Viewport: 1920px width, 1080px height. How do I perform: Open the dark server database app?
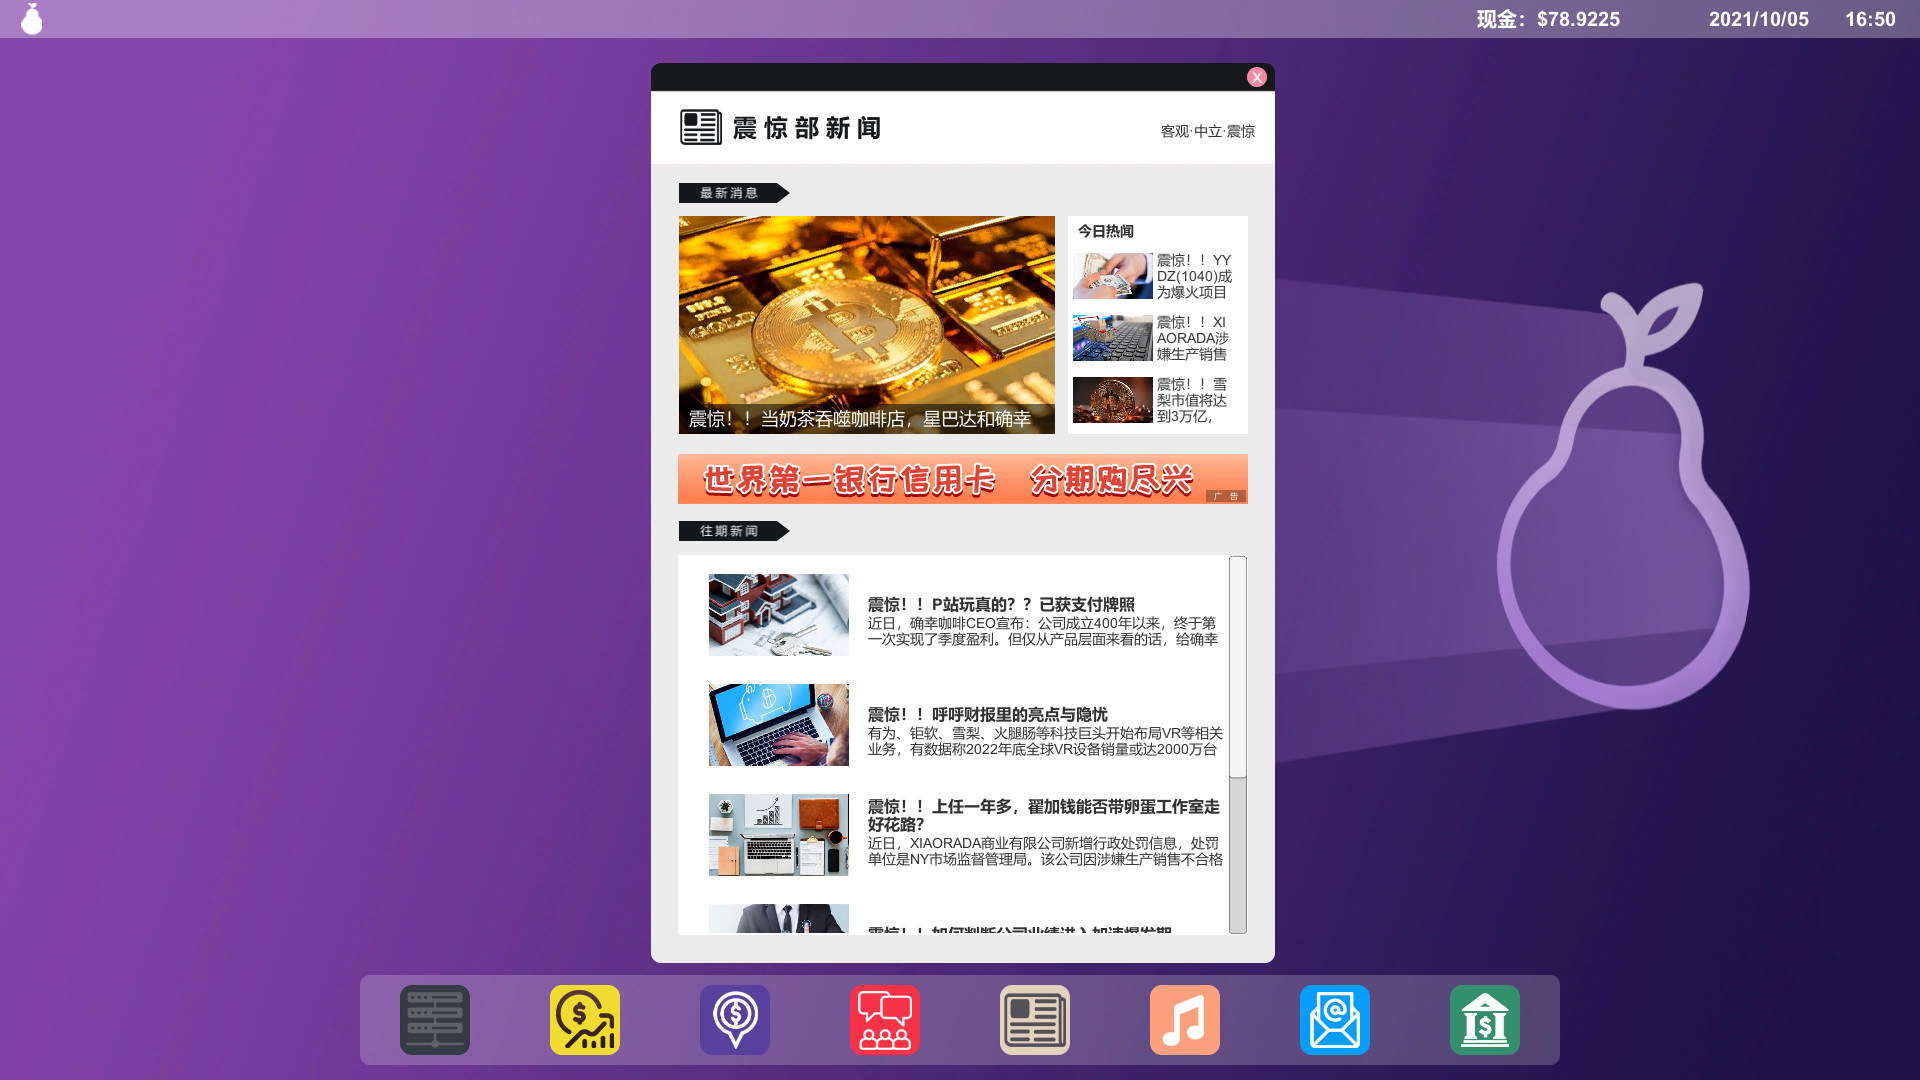click(434, 1019)
